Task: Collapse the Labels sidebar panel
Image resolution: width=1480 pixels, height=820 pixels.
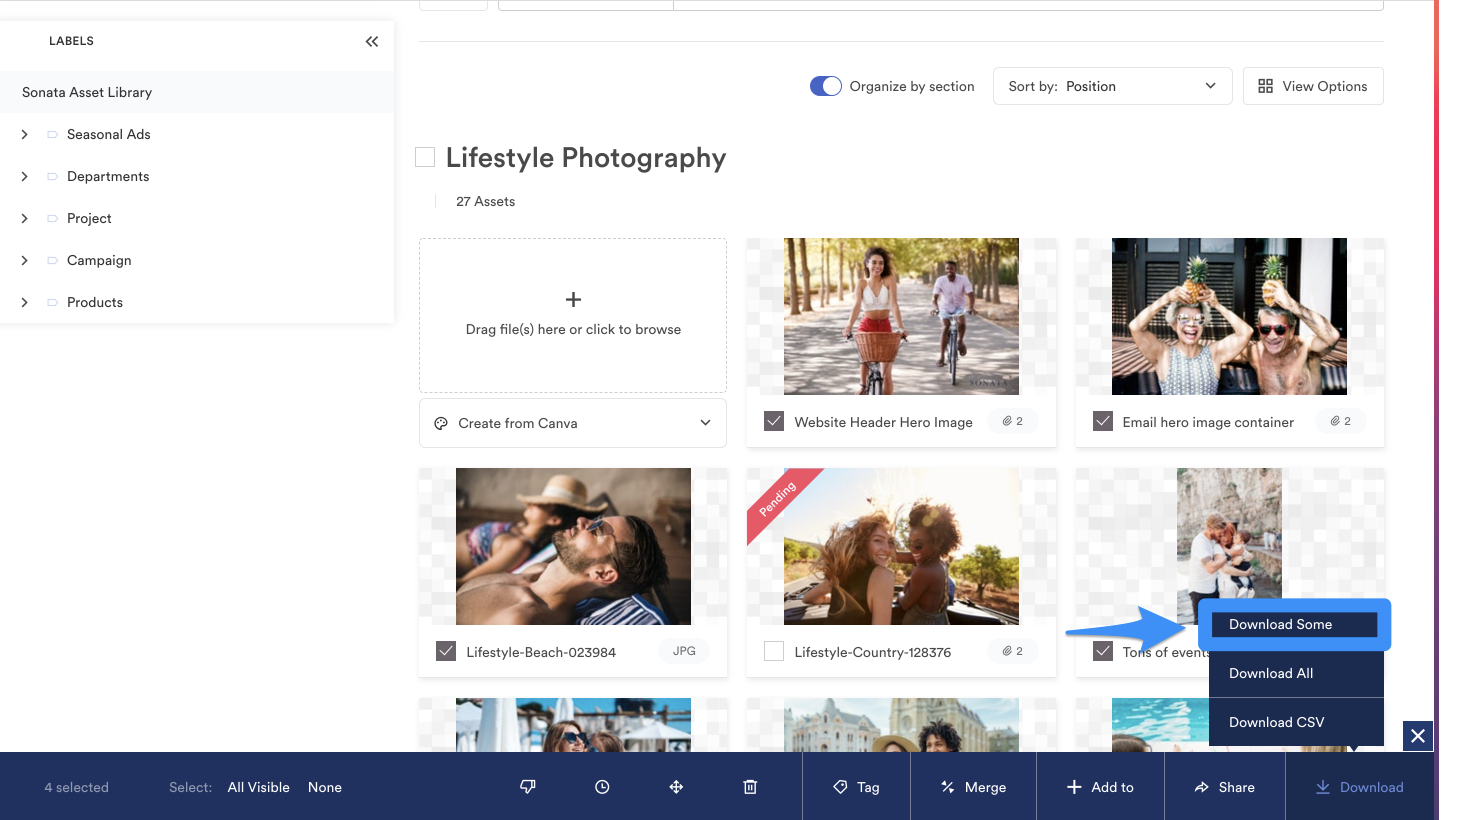Action: [x=372, y=41]
